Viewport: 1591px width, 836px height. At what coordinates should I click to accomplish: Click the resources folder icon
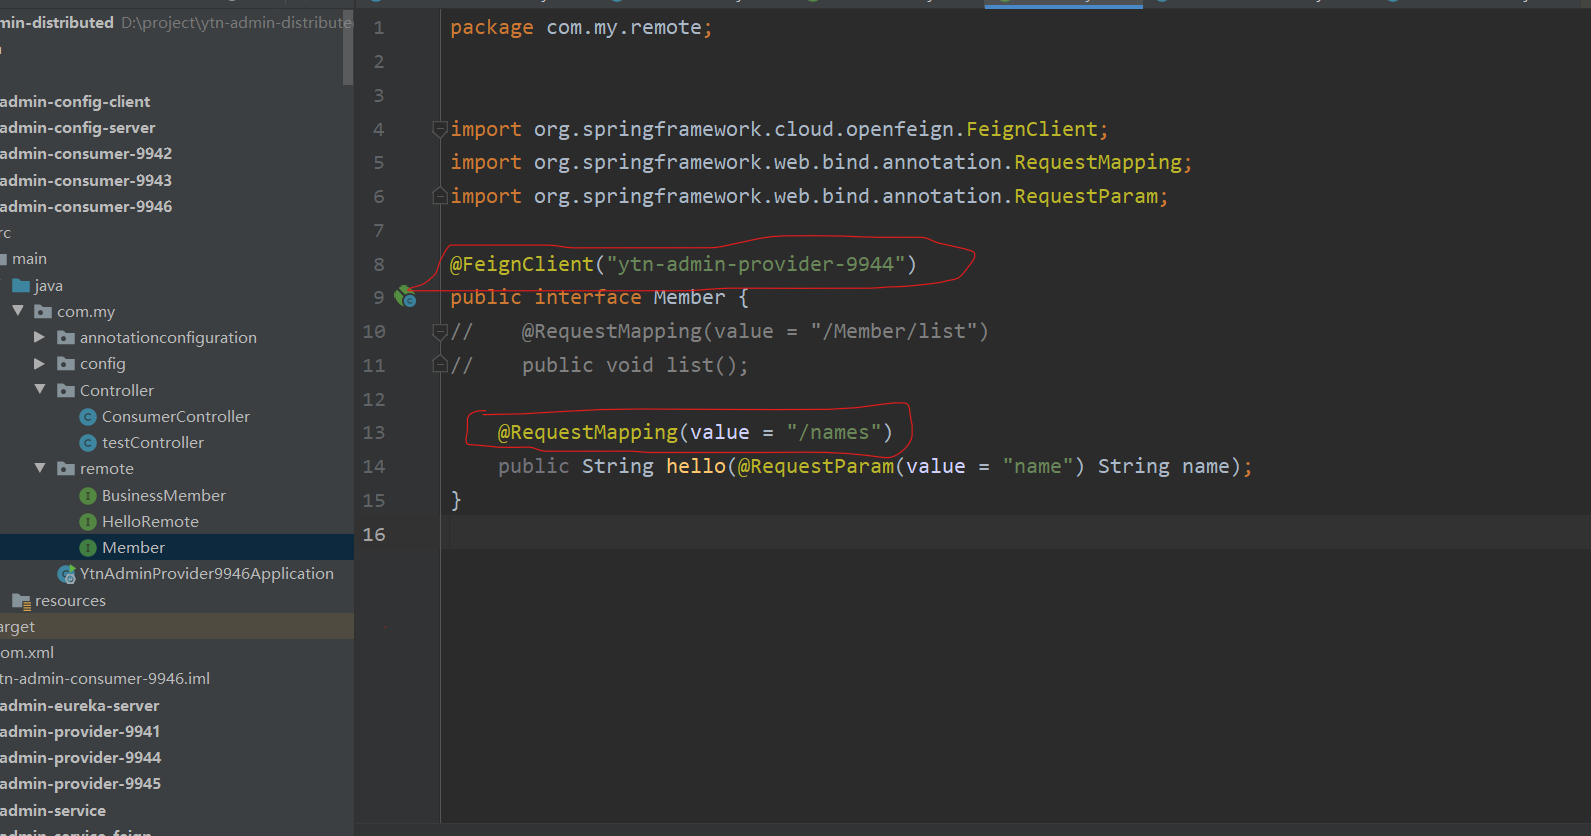(x=21, y=600)
